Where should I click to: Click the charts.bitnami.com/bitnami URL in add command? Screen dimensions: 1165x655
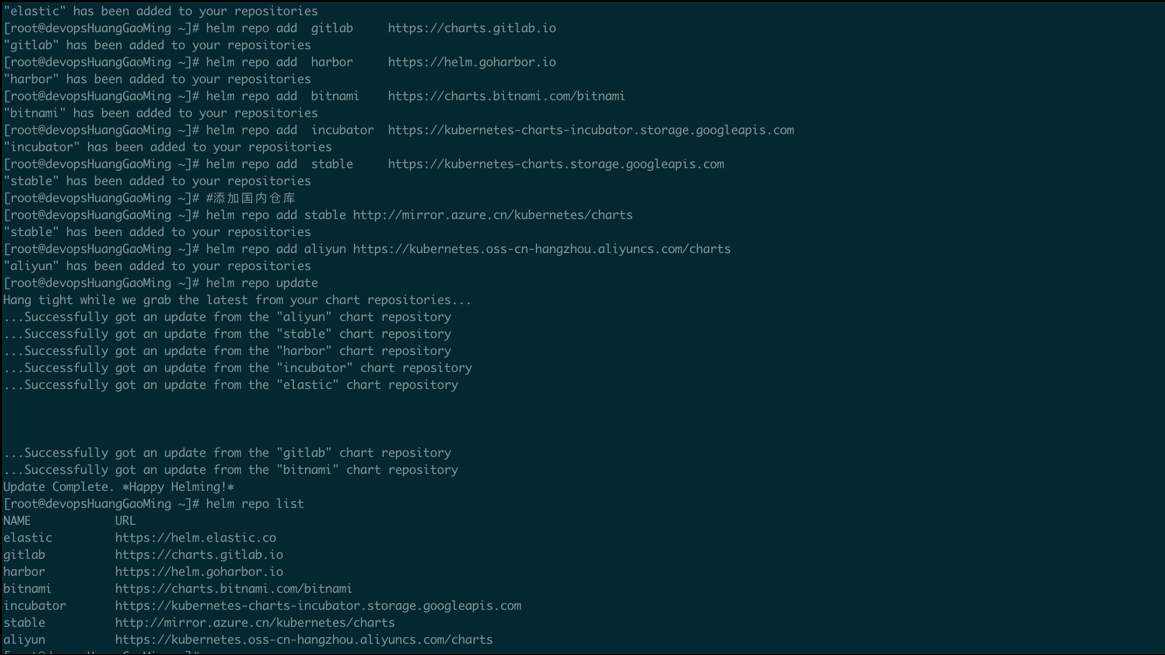tap(506, 97)
